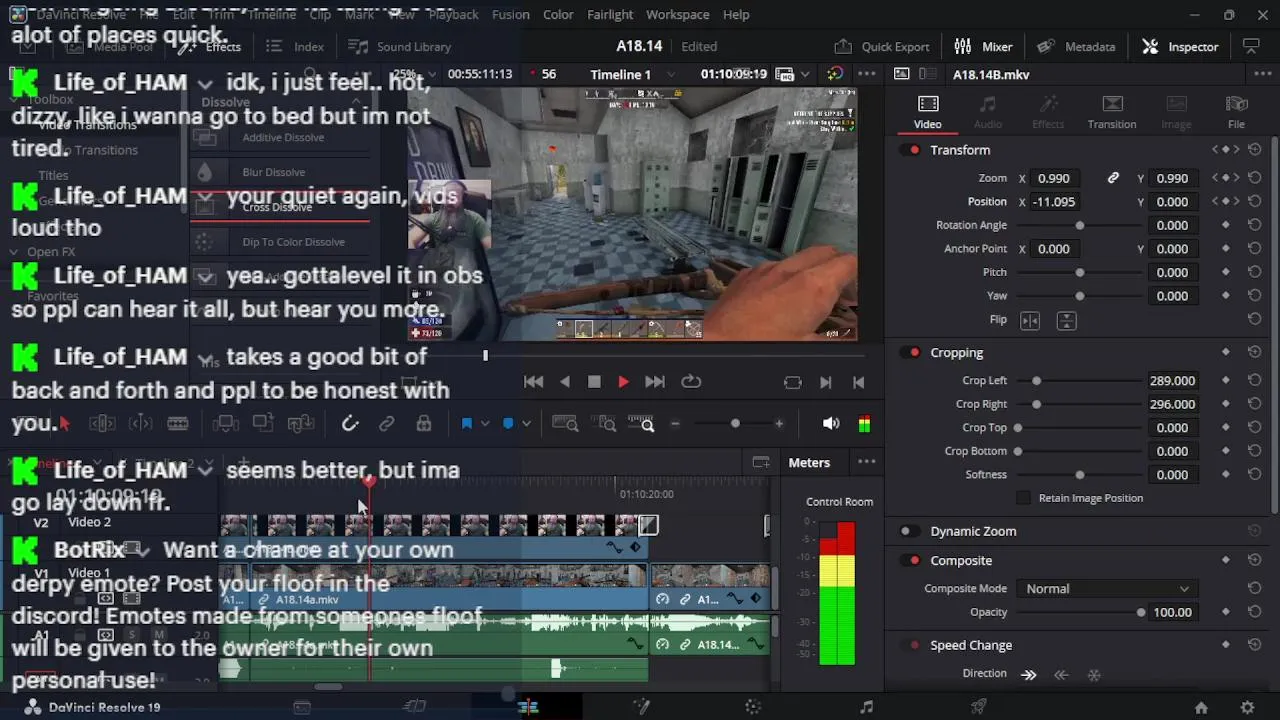Switch to Inspector Transition tab
The height and width of the screenshot is (720, 1280).
click(1112, 112)
